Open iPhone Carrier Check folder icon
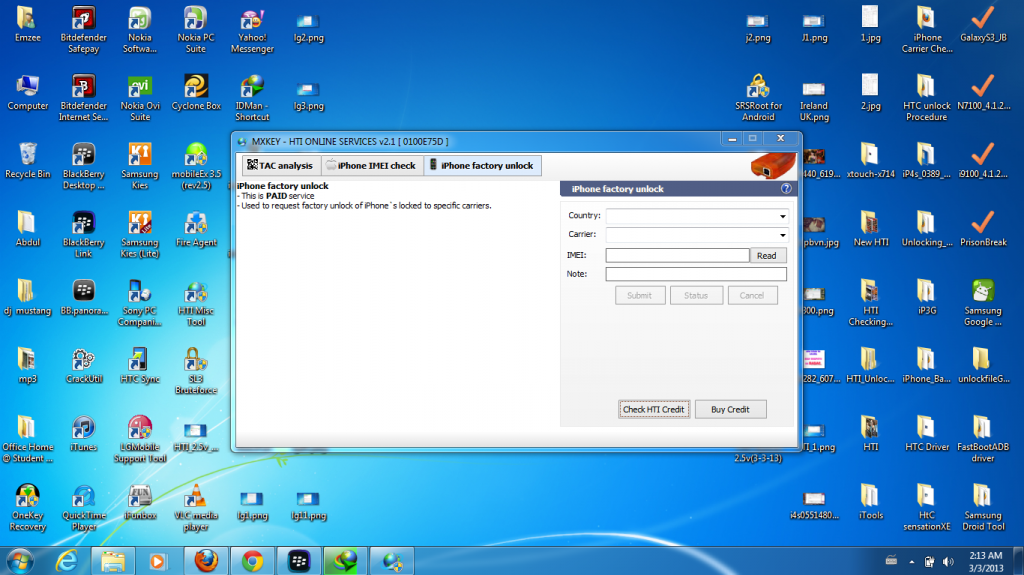 [927, 30]
